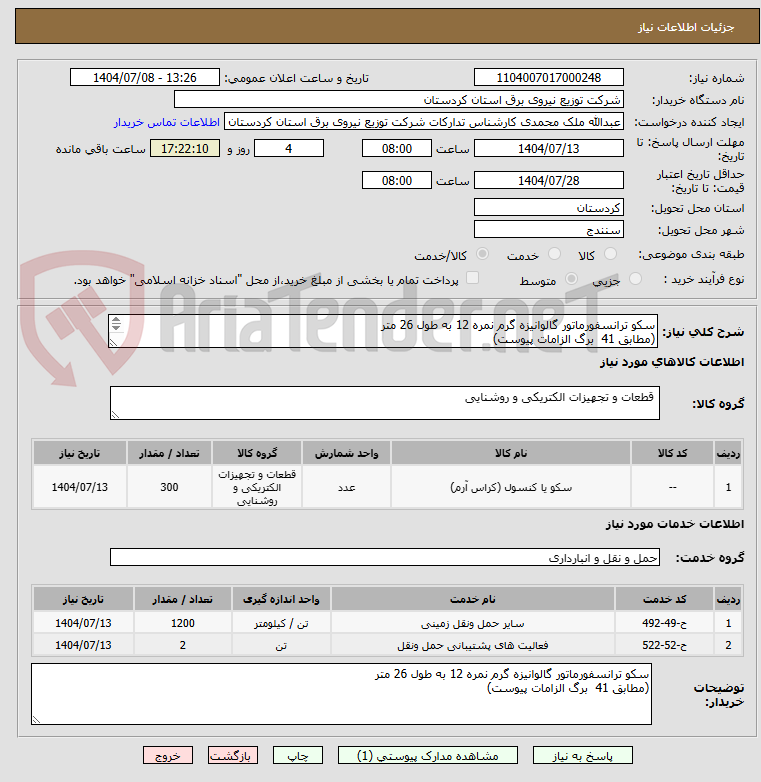
Task: Click the نام کالا column header
Action: click(x=511, y=453)
